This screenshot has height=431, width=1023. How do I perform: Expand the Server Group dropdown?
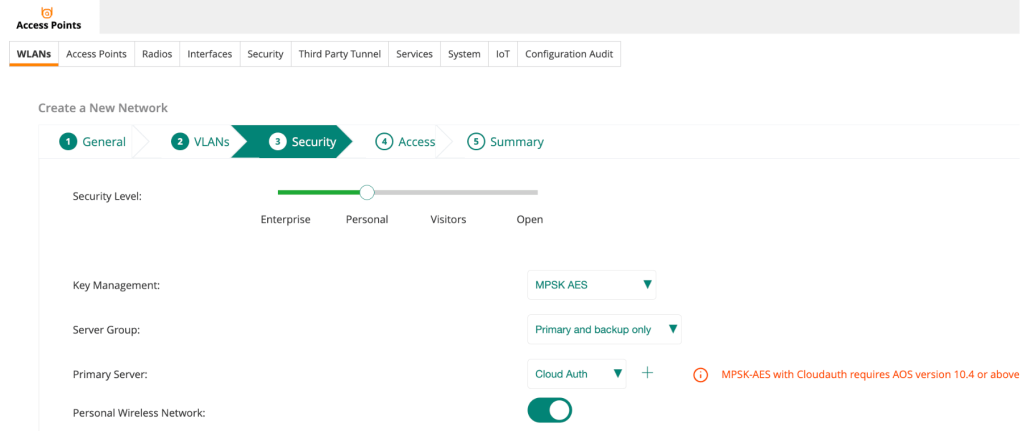click(x=604, y=329)
